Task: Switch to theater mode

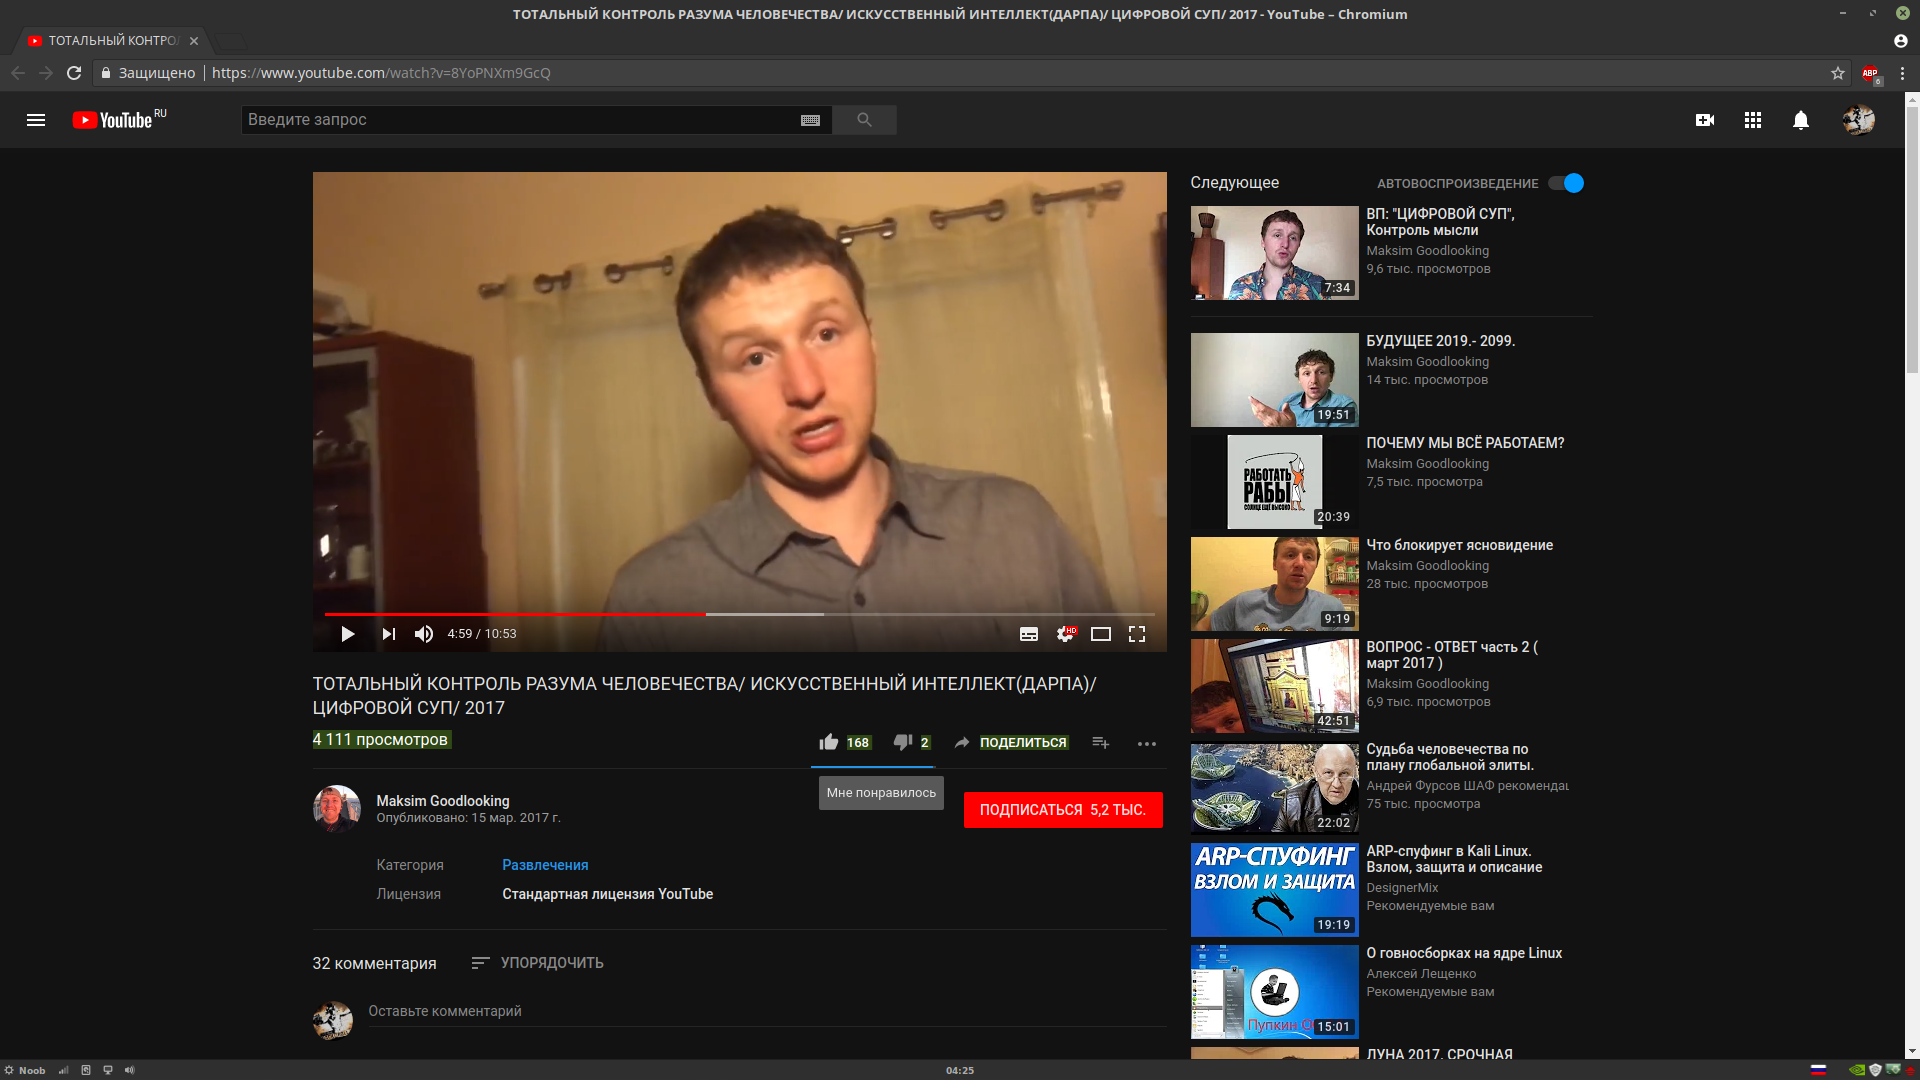Action: pyautogui.click(x=1101, y=634)
